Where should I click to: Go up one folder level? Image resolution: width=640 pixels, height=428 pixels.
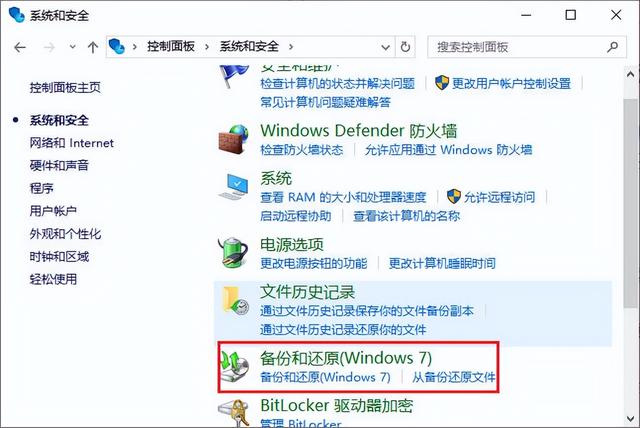[x=93, y=47]
